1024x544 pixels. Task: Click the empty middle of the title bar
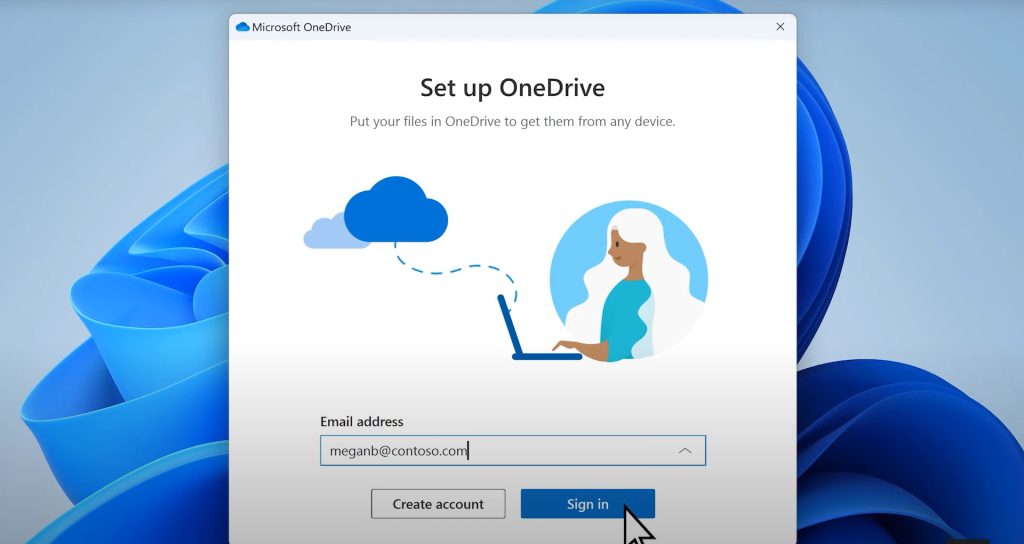coord(550,27)
